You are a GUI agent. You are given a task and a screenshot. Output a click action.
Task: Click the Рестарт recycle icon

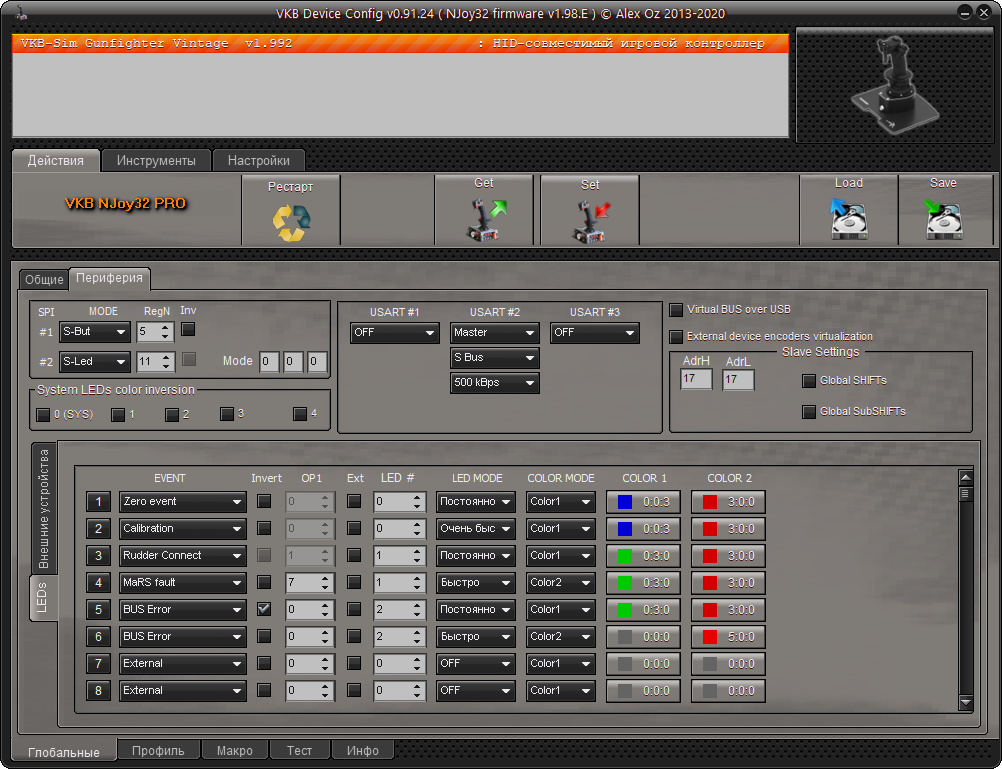click(x=291, y=222)
